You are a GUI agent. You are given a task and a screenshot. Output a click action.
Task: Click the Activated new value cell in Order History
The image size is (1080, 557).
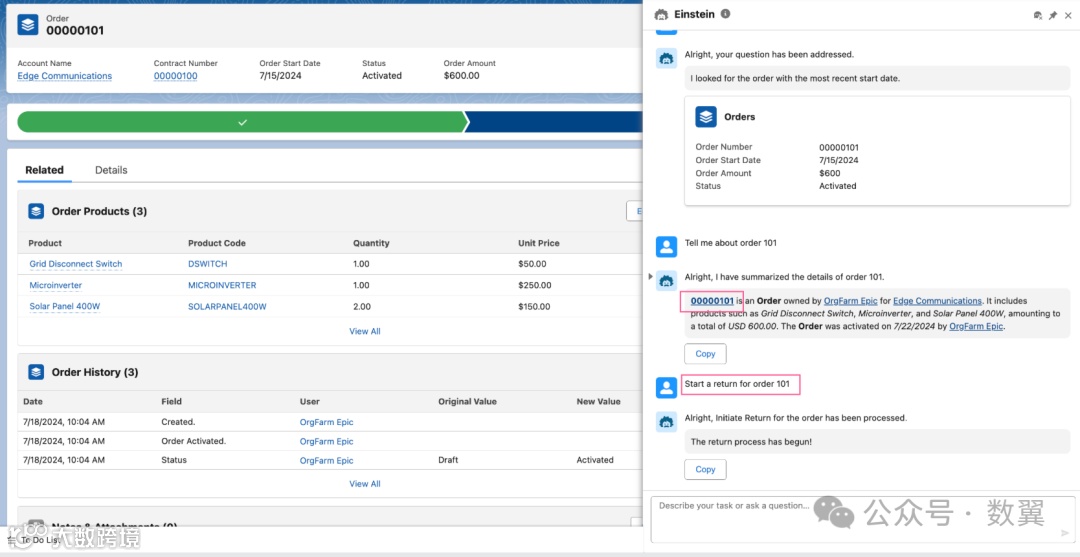pos(595,461)
